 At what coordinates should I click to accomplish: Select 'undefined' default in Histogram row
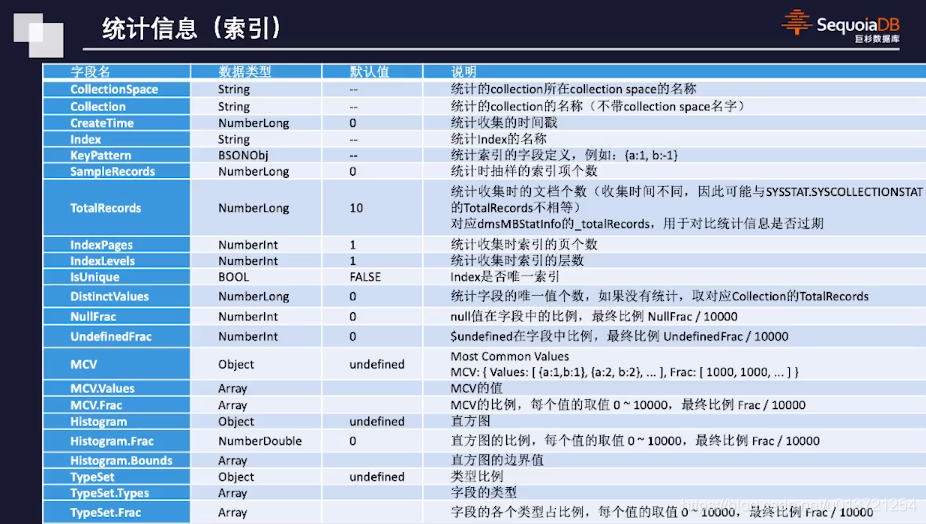(377, 422)
